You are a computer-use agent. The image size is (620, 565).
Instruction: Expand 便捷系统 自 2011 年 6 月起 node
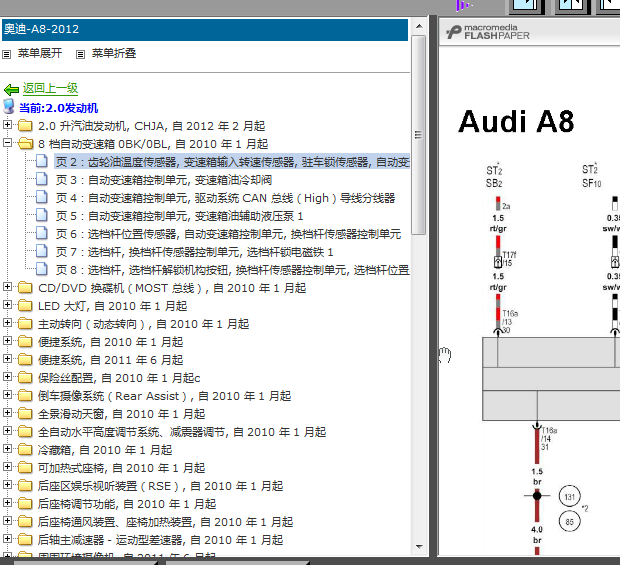coord(7,359)
